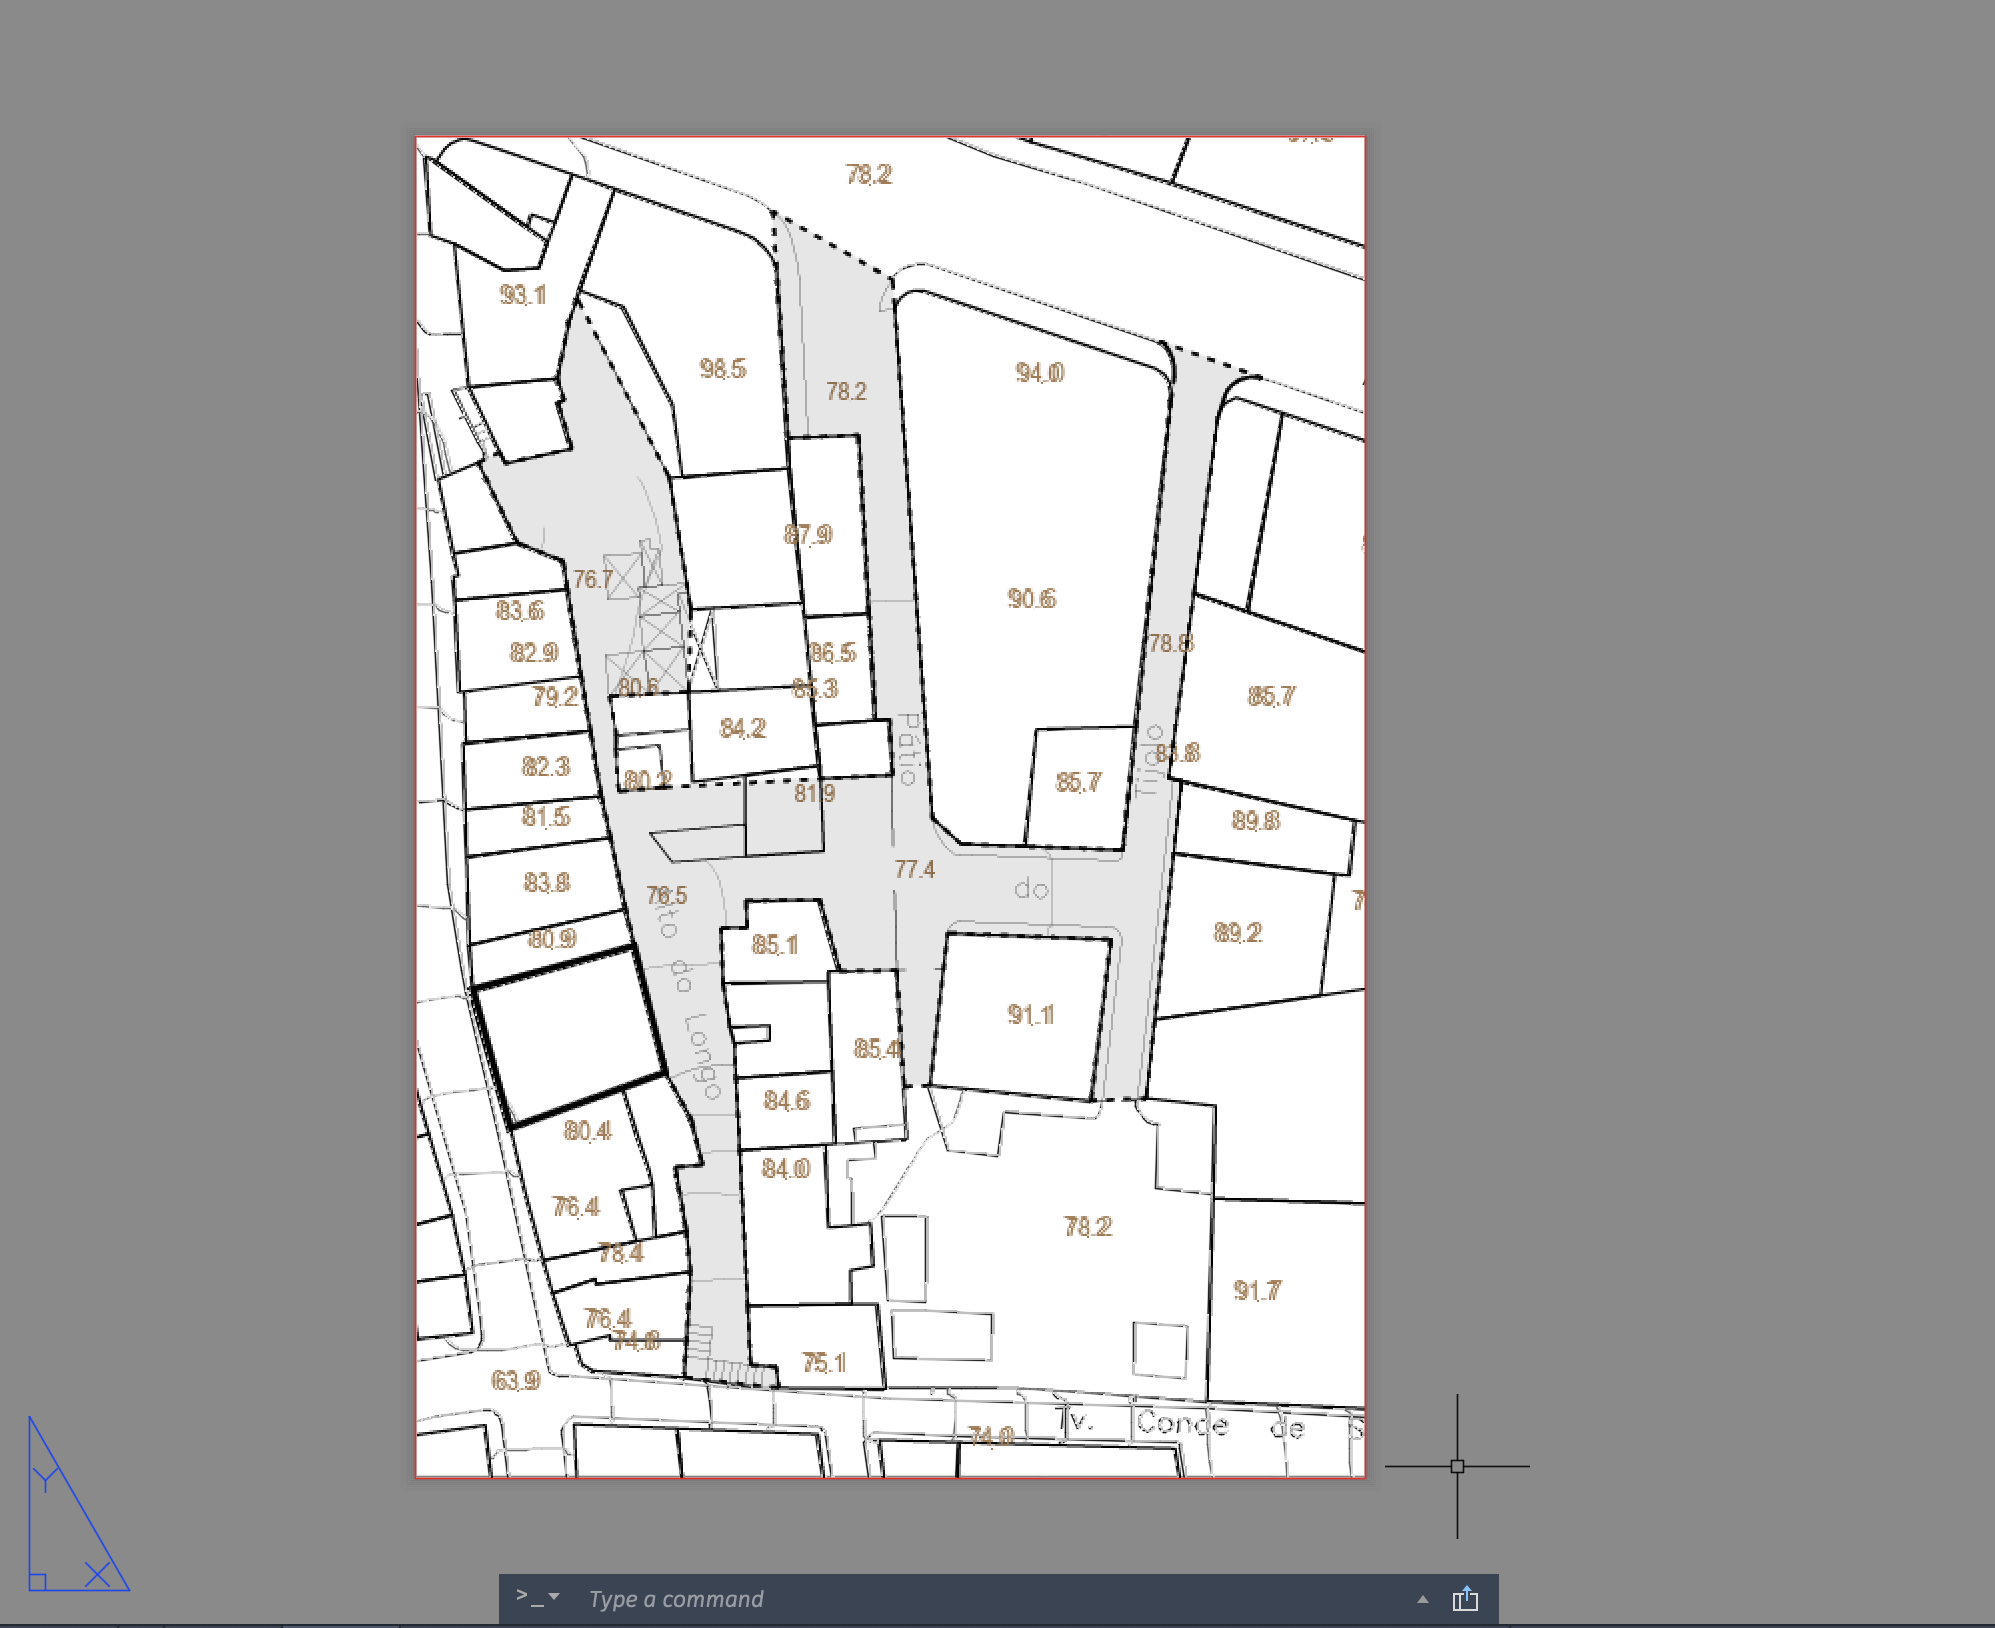Image resolution: width=1995 pixels, height=1628 pixels.
Task: Select the 98.5 elevation text
Action: pos(723,369)
